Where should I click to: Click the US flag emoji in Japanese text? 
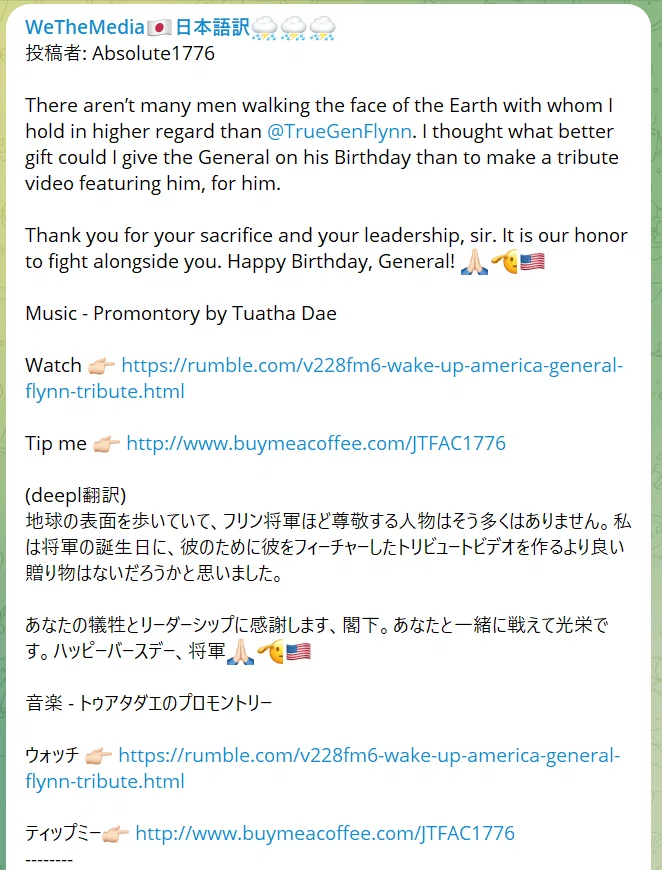pyautogui.click(x=298, y=651)
